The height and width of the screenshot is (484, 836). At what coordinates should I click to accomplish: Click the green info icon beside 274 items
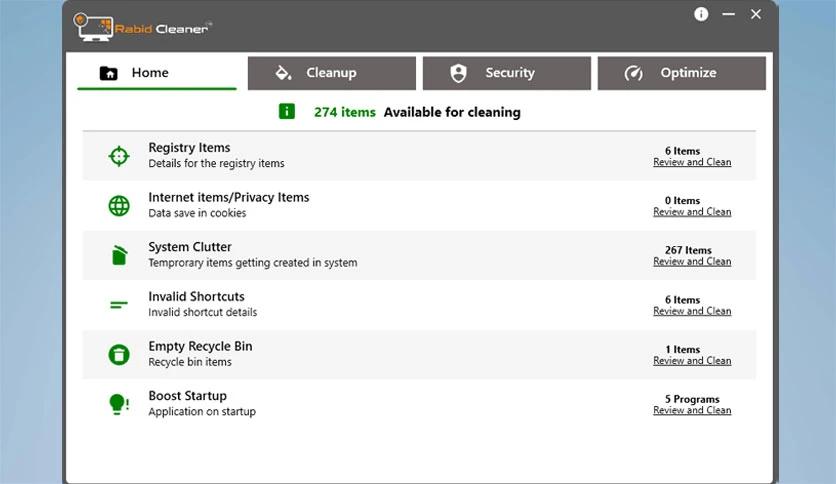pyautogui.click(x=287, y=111)
